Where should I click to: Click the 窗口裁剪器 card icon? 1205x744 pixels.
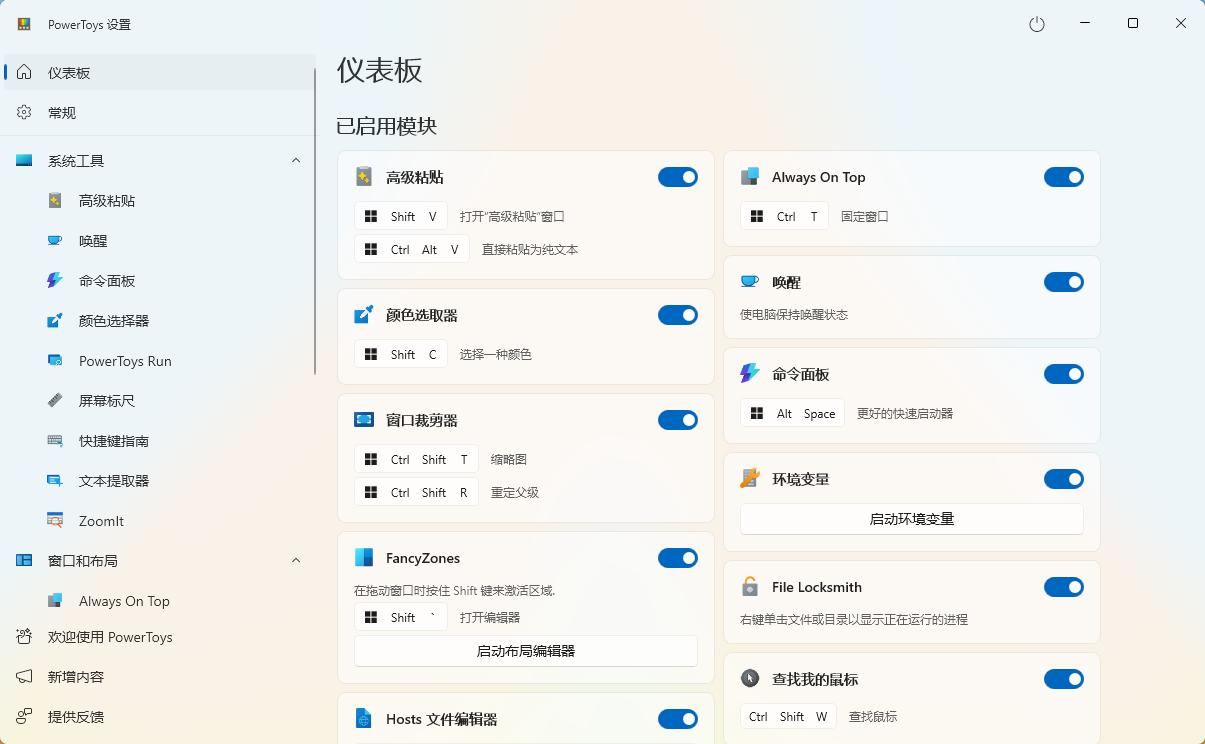tap(364, 420)
